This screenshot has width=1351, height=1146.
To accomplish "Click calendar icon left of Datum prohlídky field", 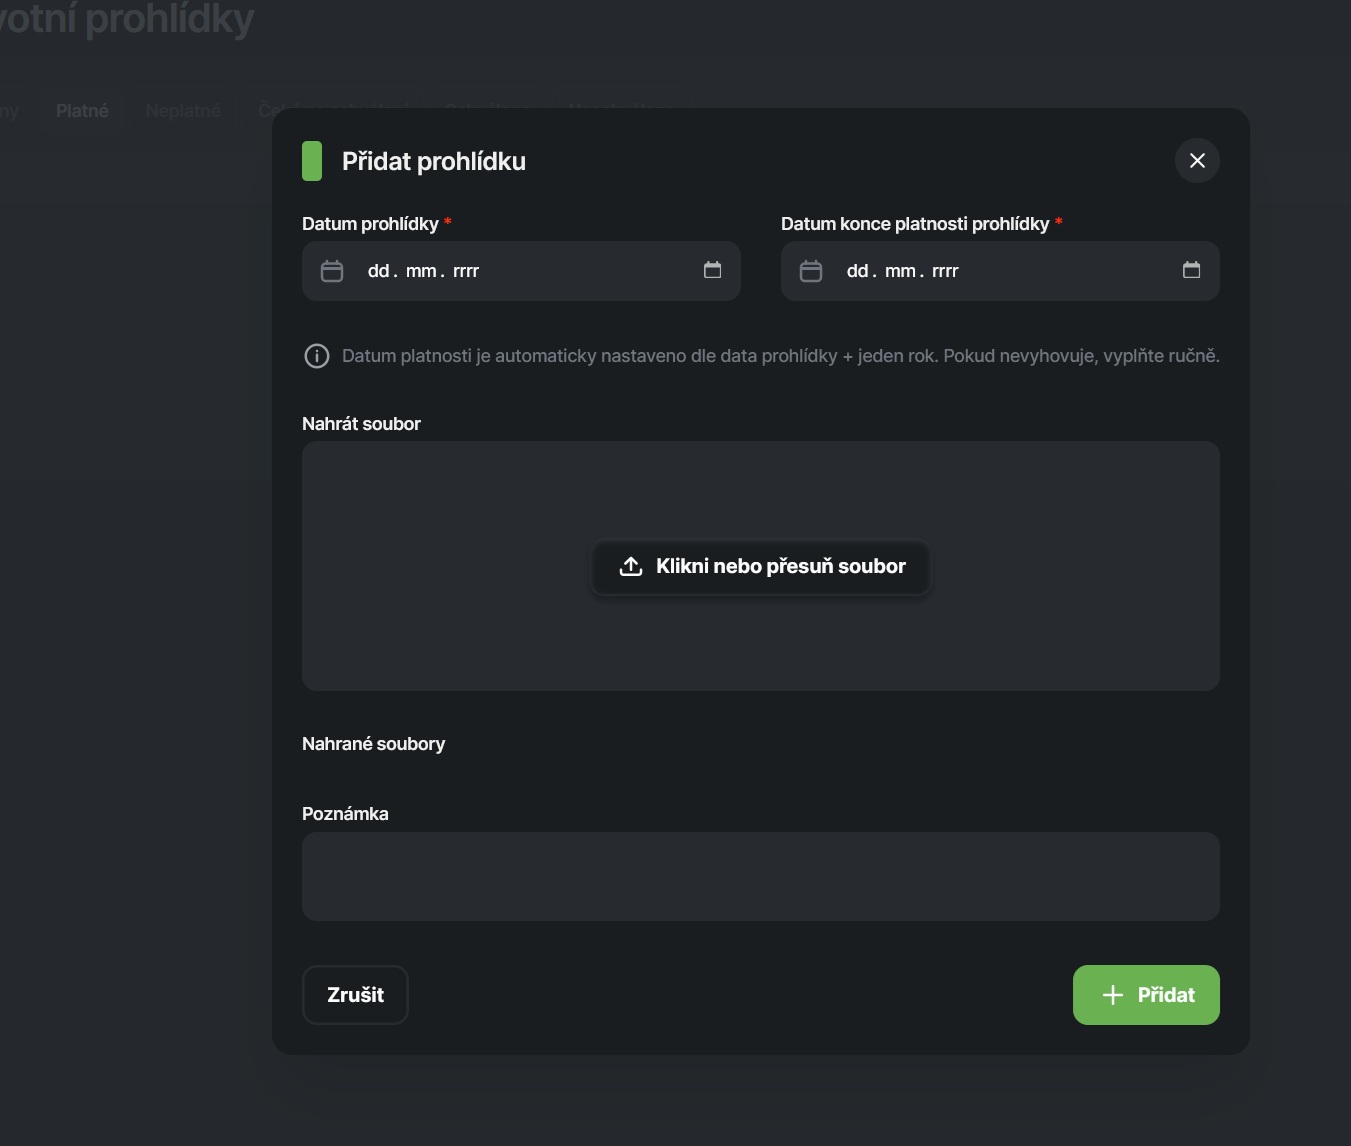I will (x=332, y=271).
